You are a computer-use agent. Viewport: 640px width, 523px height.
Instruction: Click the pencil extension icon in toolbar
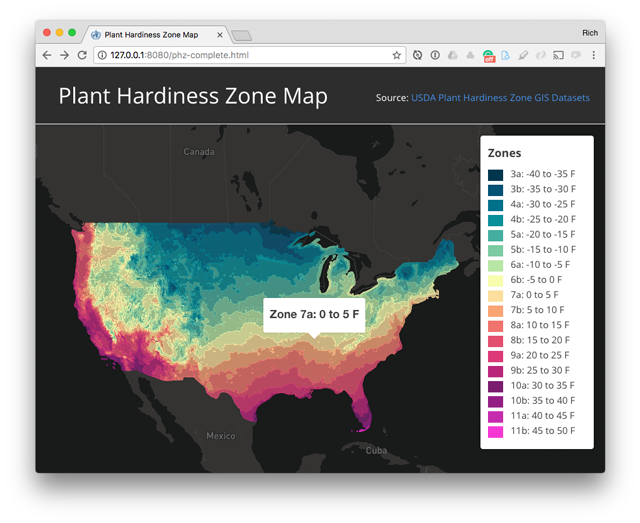524,55
